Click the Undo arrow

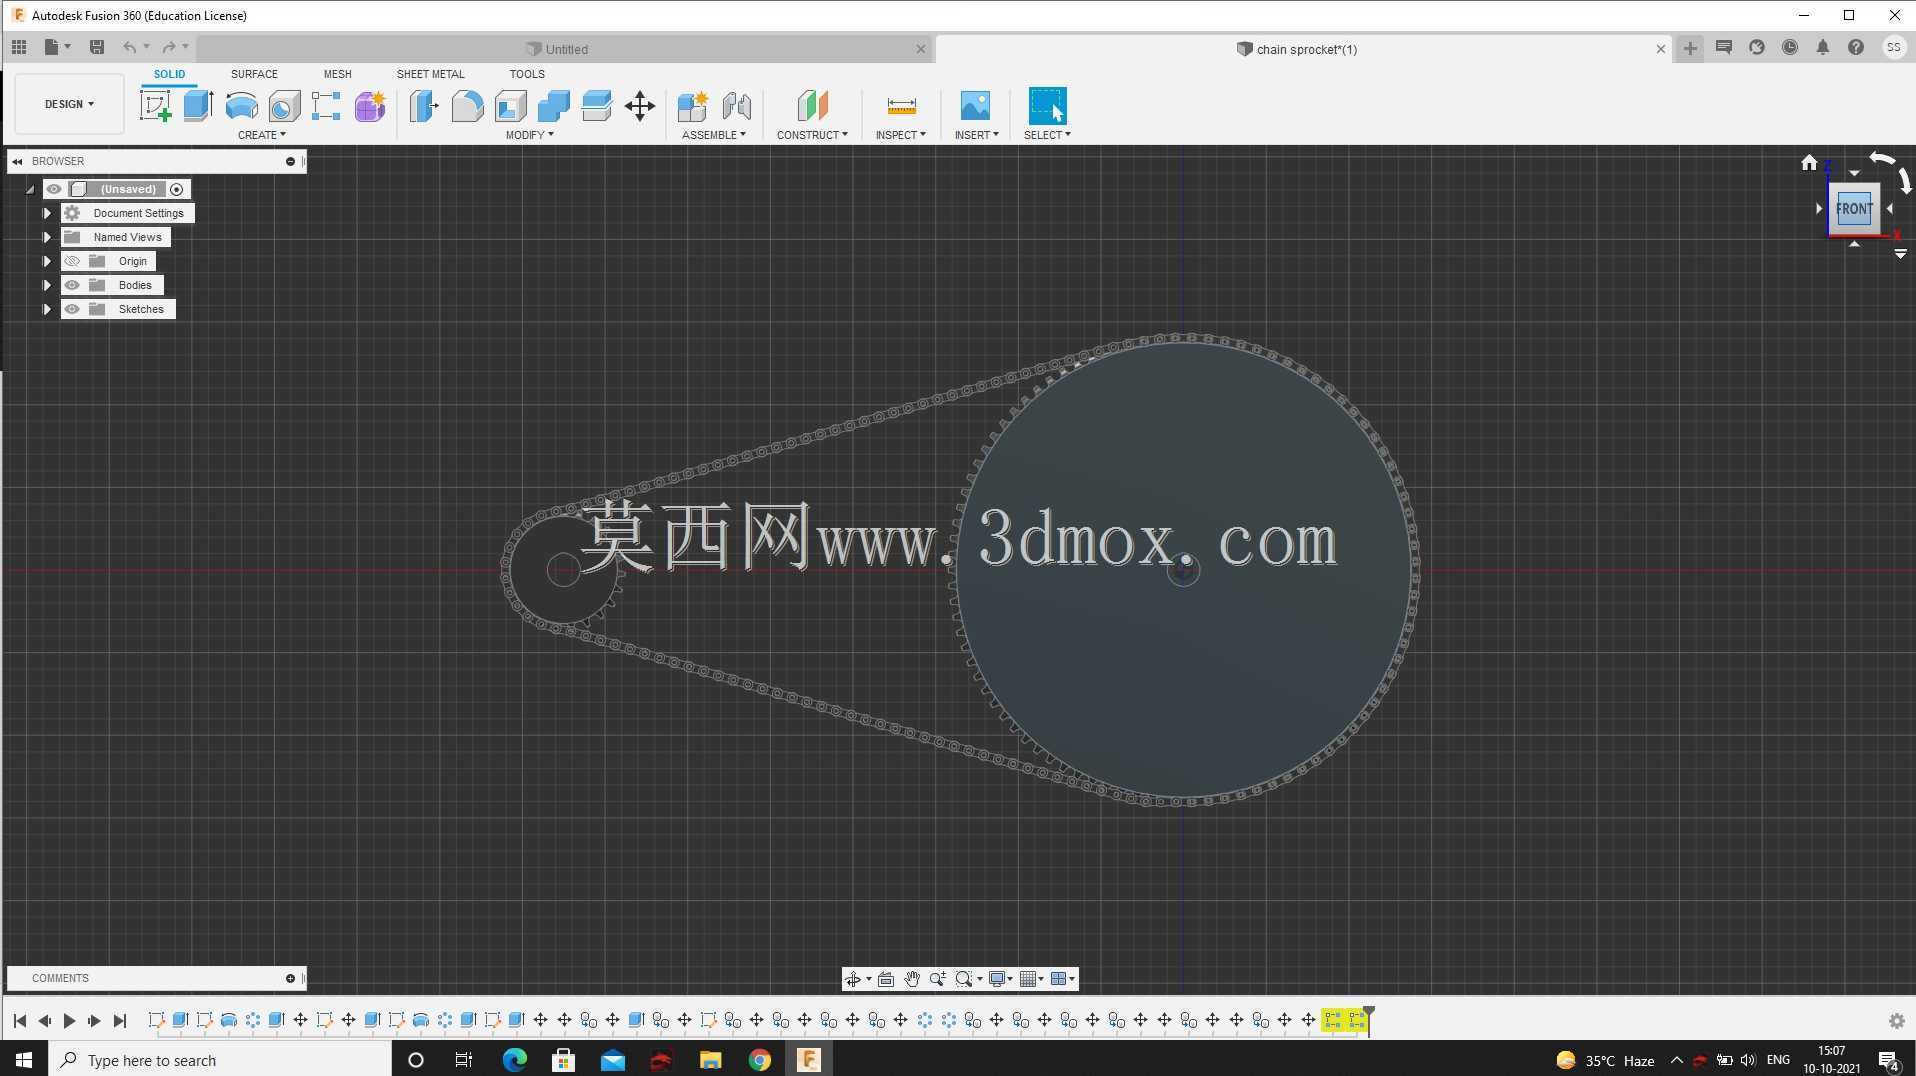129,47
